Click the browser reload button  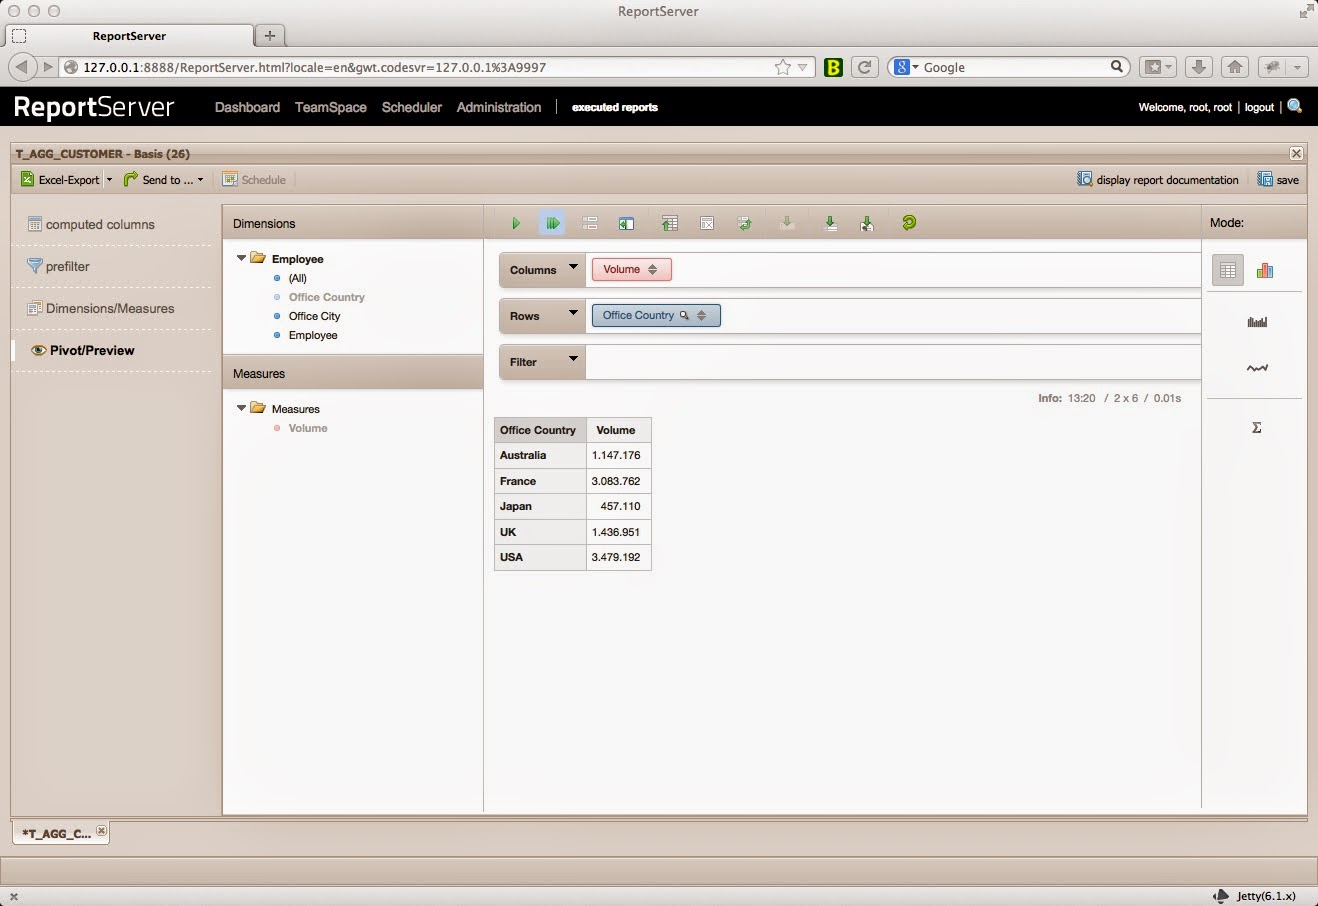(865, 67)
